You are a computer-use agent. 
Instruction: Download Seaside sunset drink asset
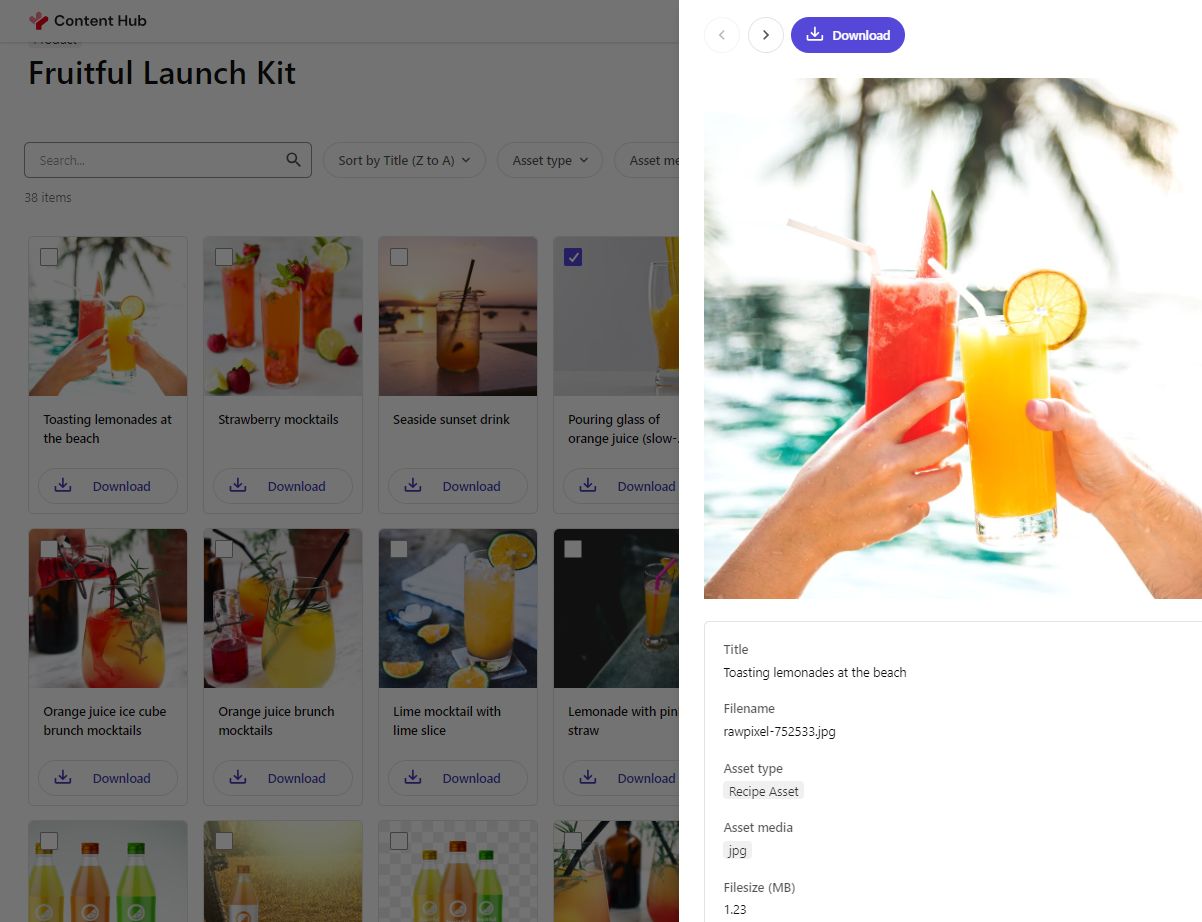458,486
